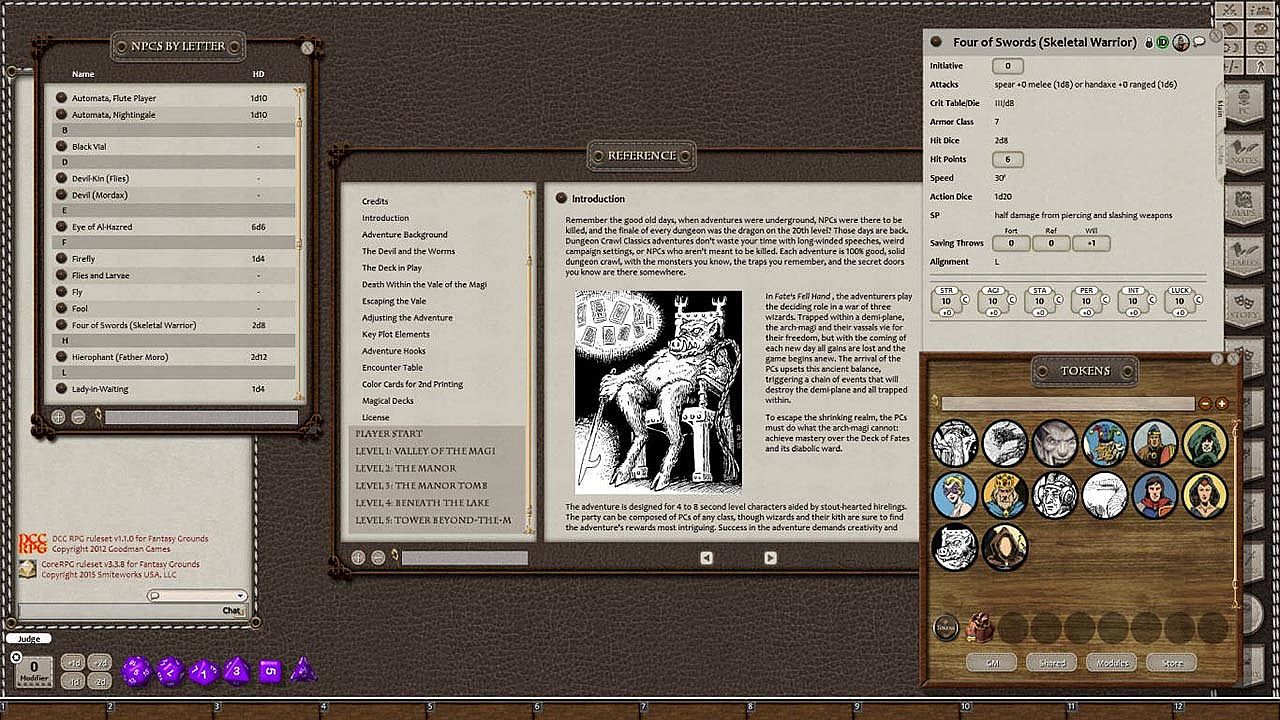Click the Initiative value box
The height and width of the screenshot is (720, 1280).
click(1007, 66)
